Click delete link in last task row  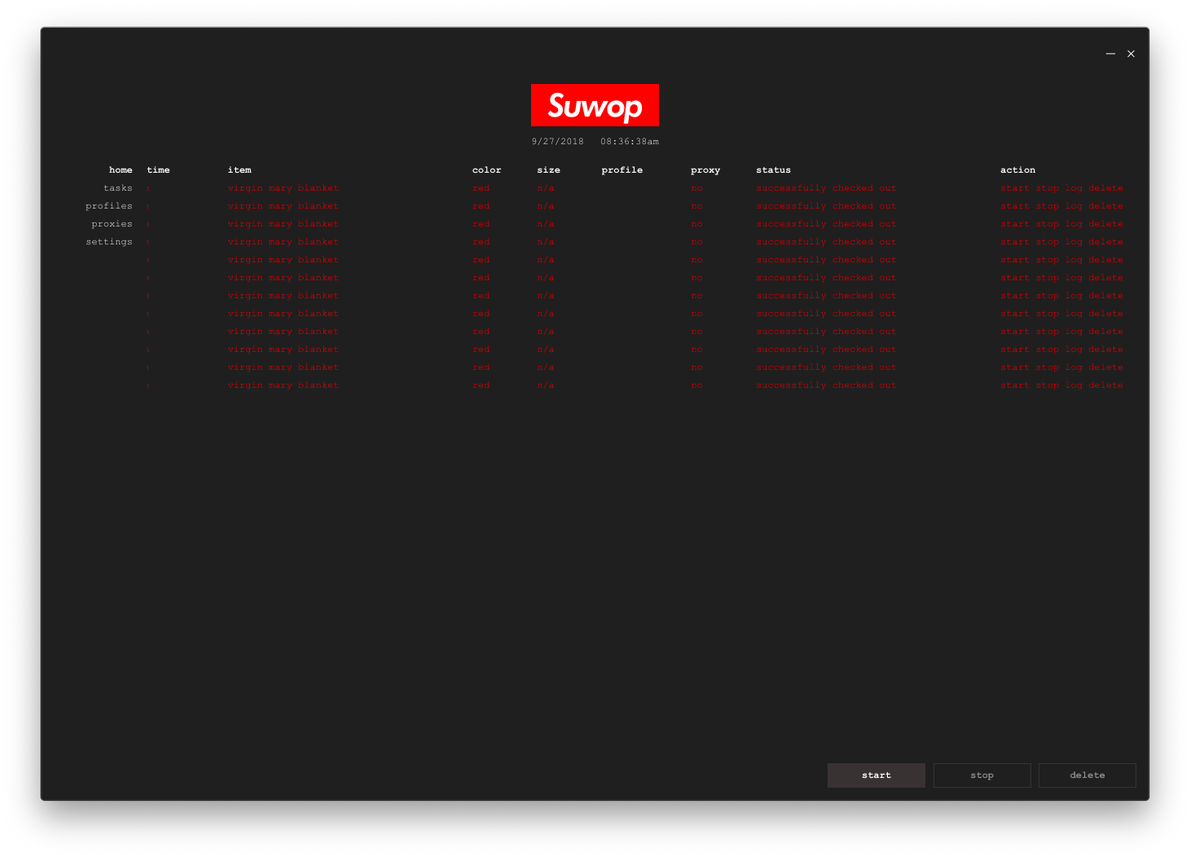click(x=1105, y=385)
